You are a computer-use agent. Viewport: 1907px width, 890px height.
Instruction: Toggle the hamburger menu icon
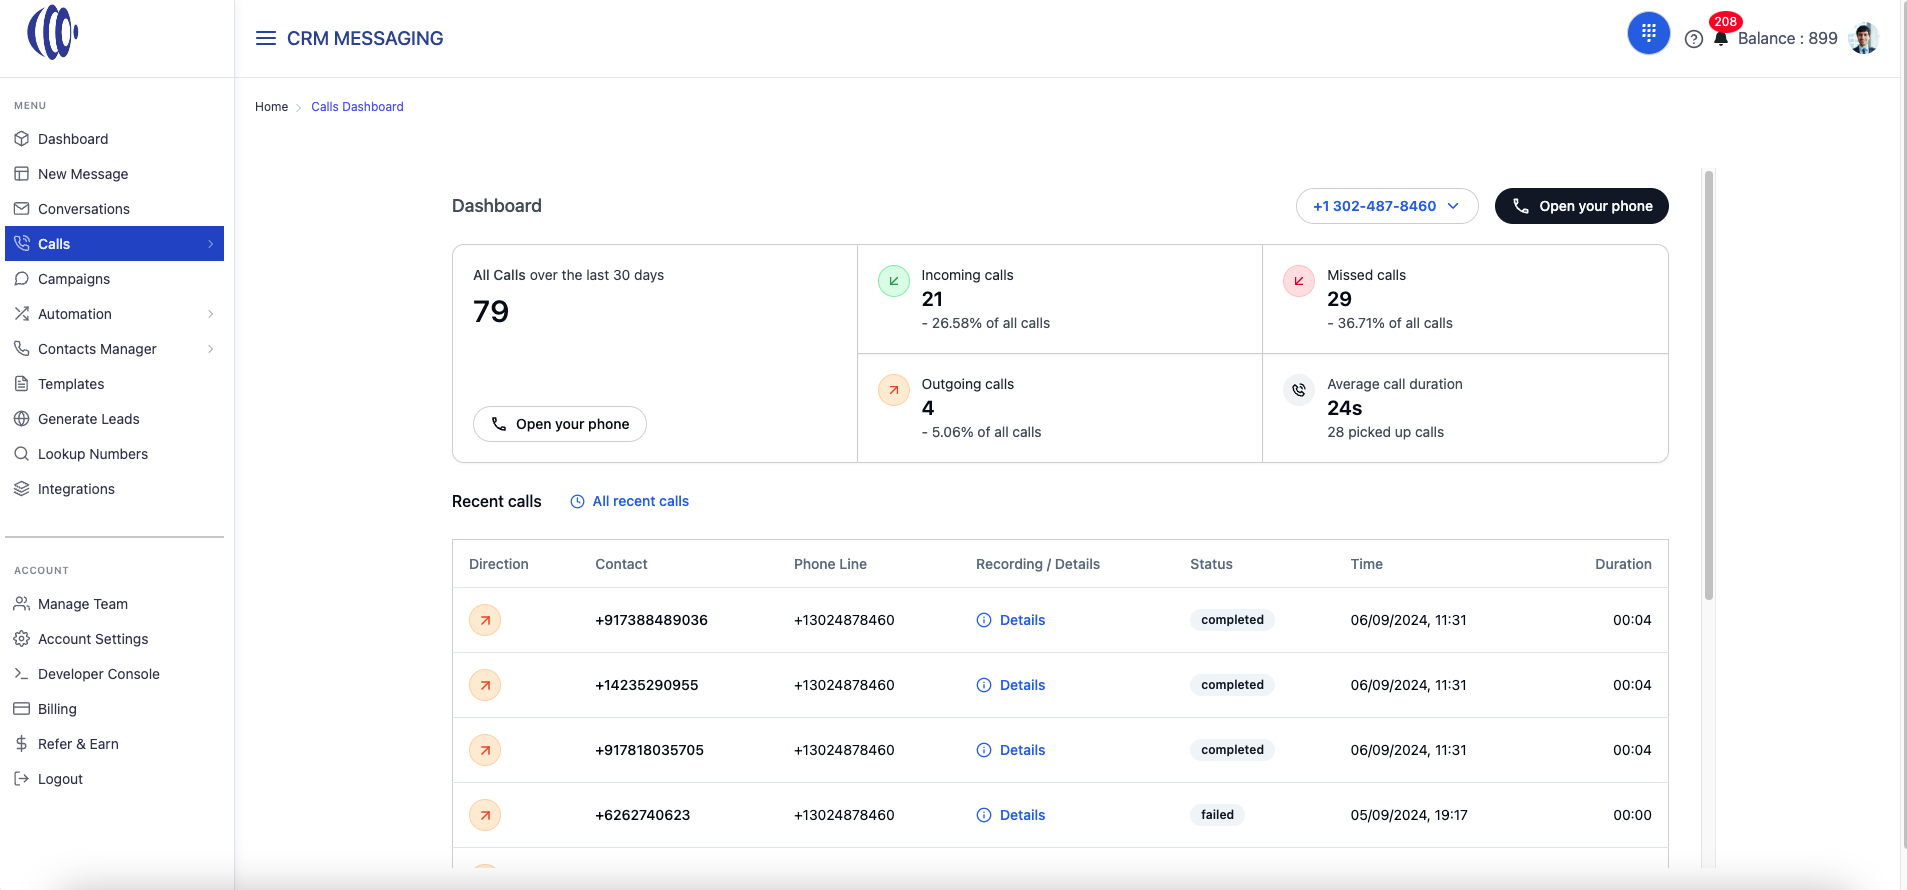click(266, 38)
